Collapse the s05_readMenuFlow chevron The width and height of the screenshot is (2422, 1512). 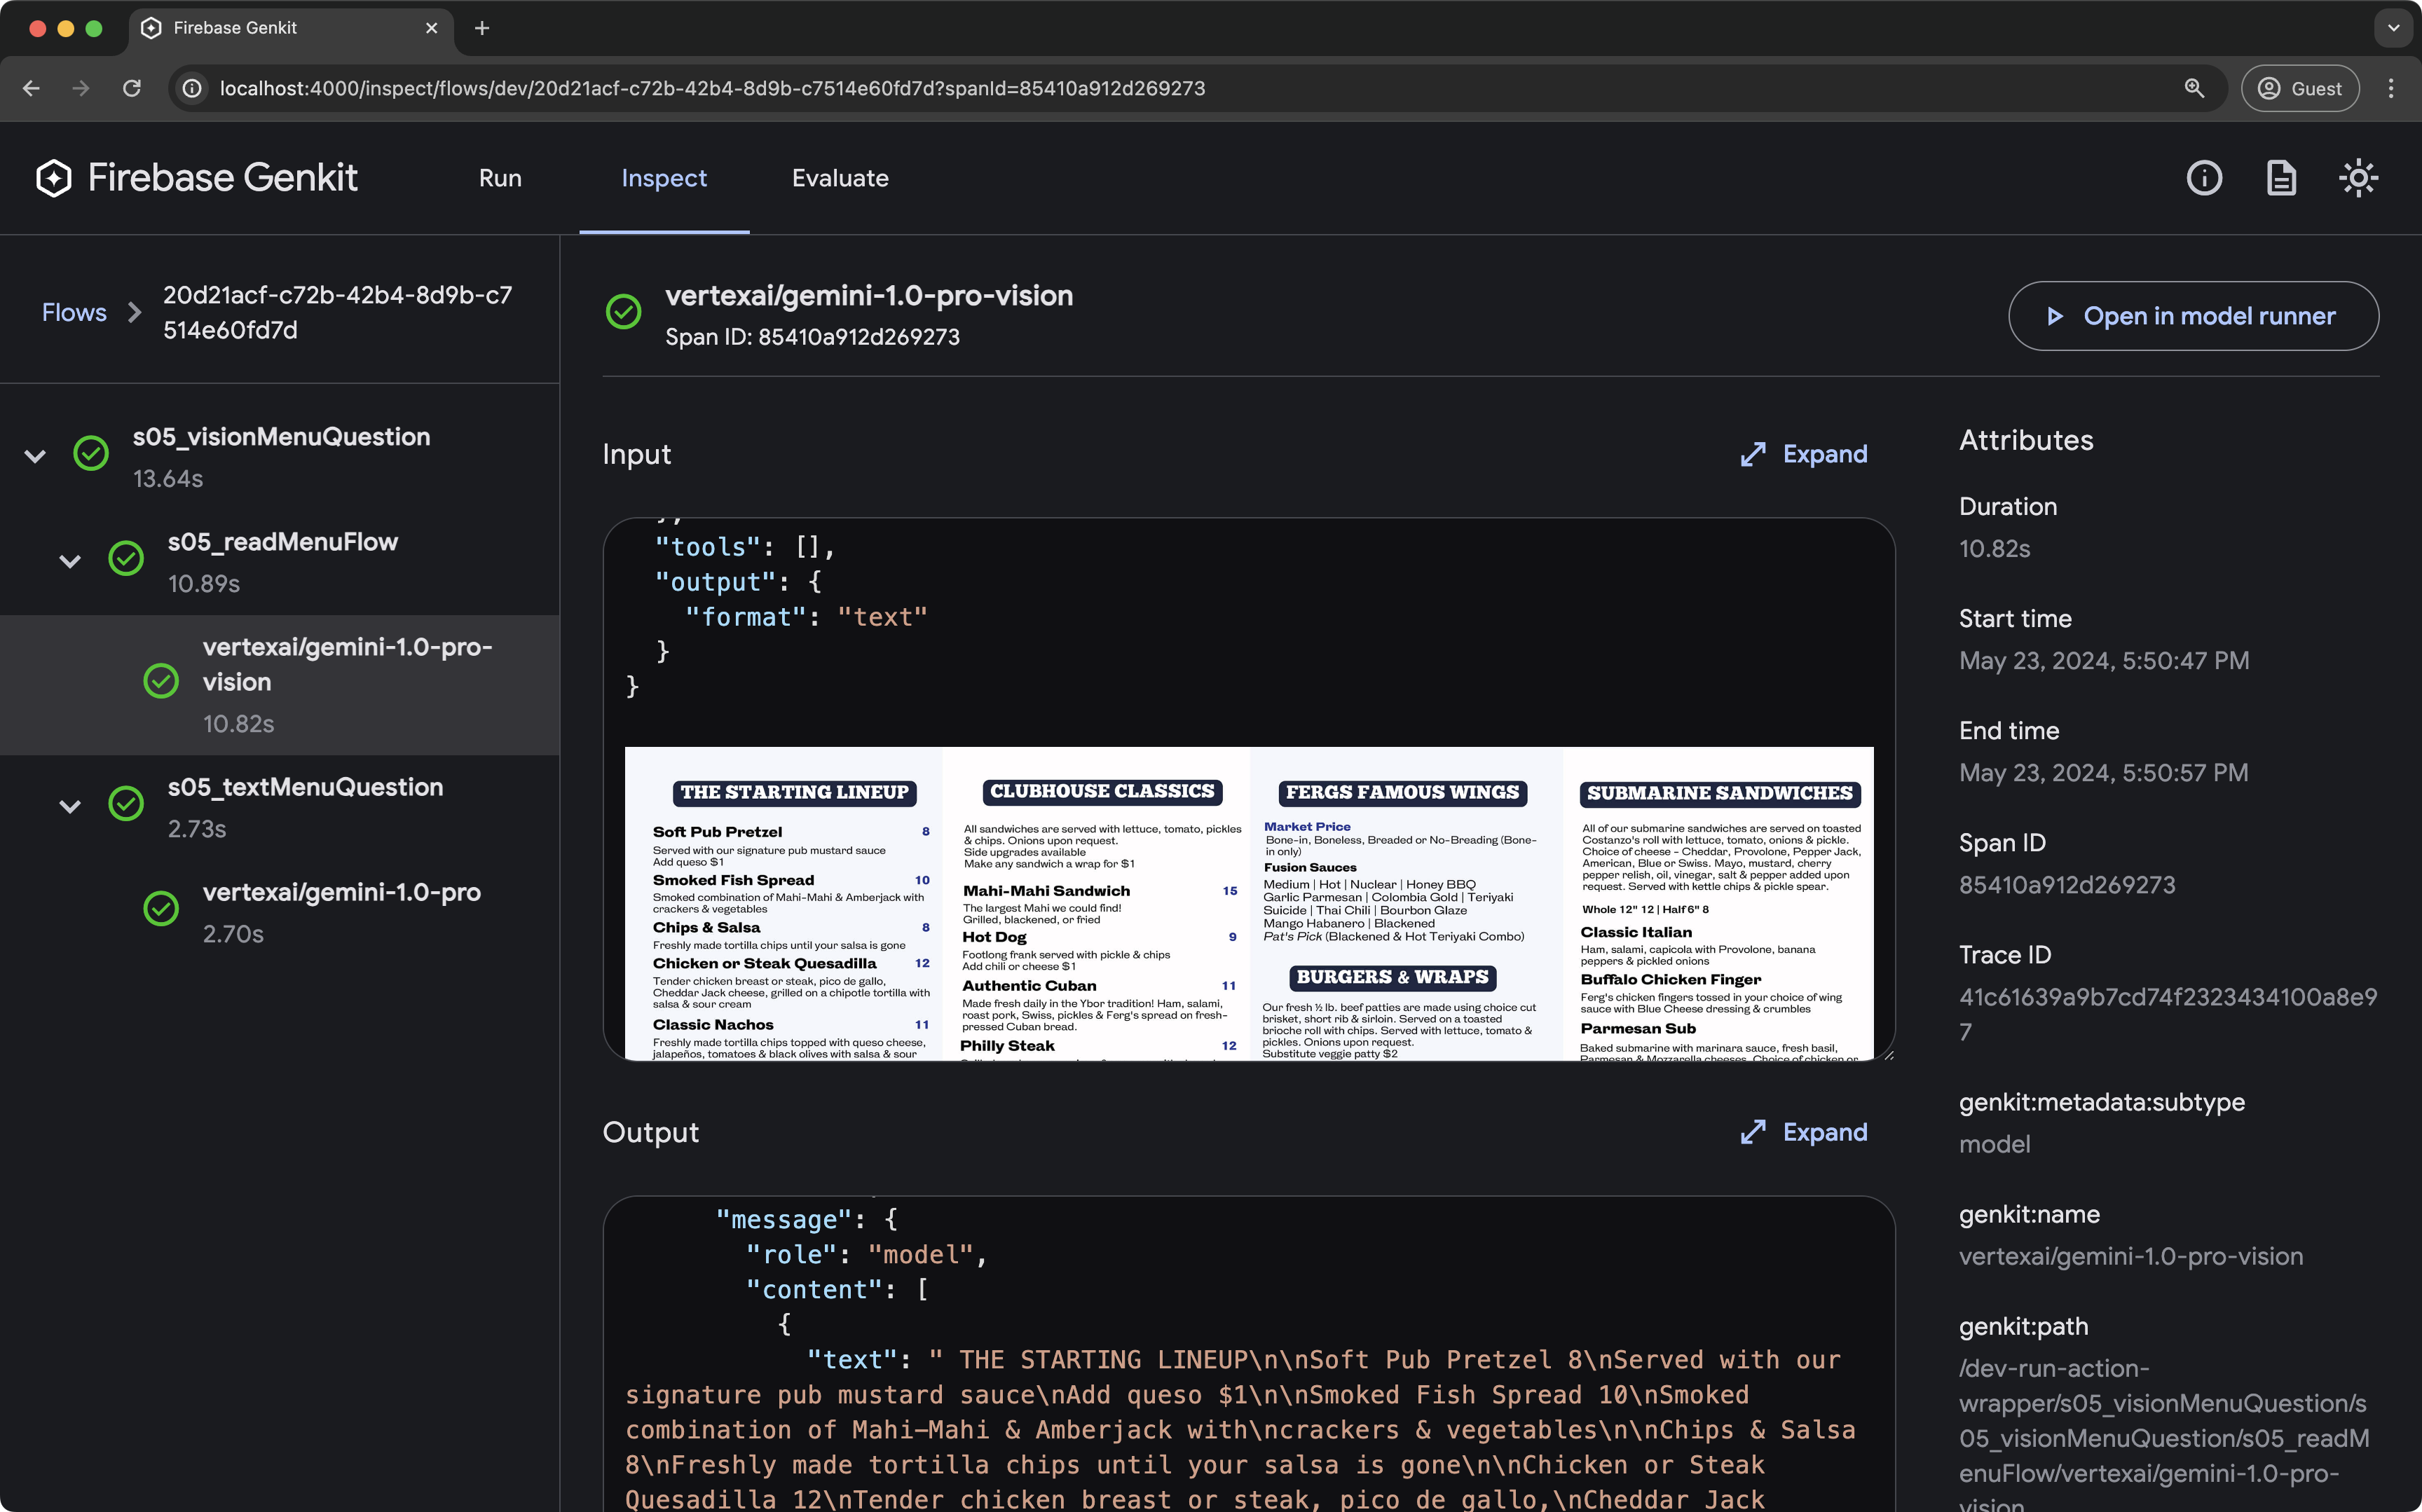70,561
